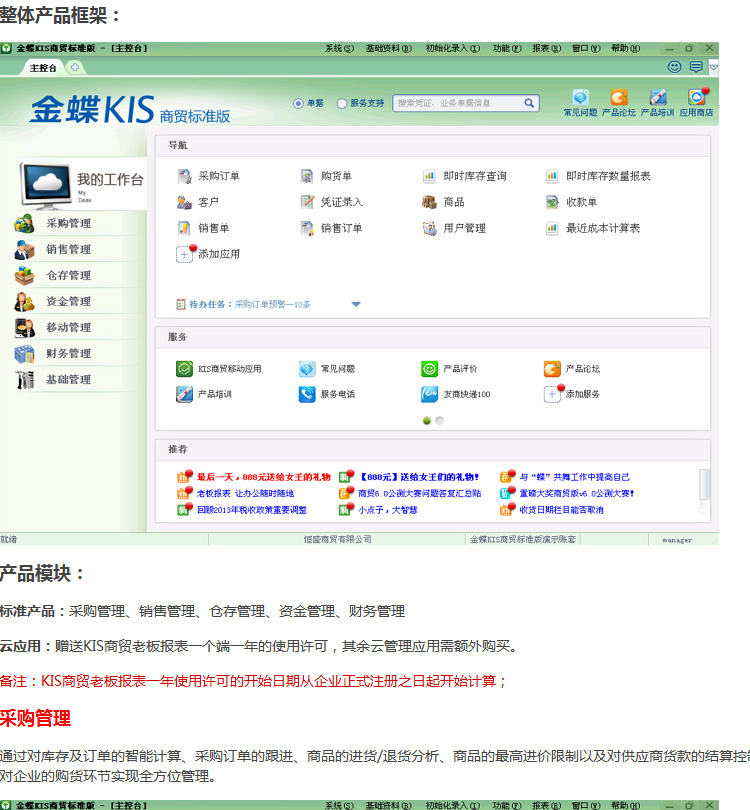Expand the 待办任务 dropdown arrow
The width and height of the screenshot is (750, 810).
click(x=356, y=304)
